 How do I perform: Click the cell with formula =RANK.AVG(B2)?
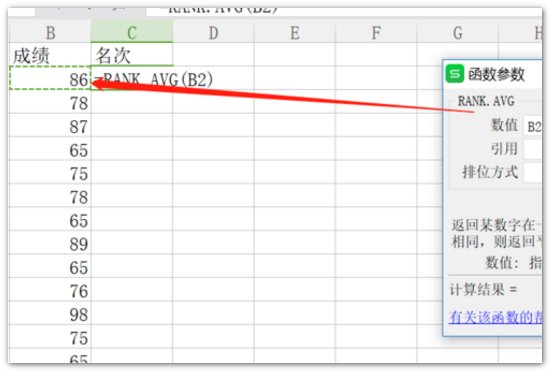coord(132,79)
